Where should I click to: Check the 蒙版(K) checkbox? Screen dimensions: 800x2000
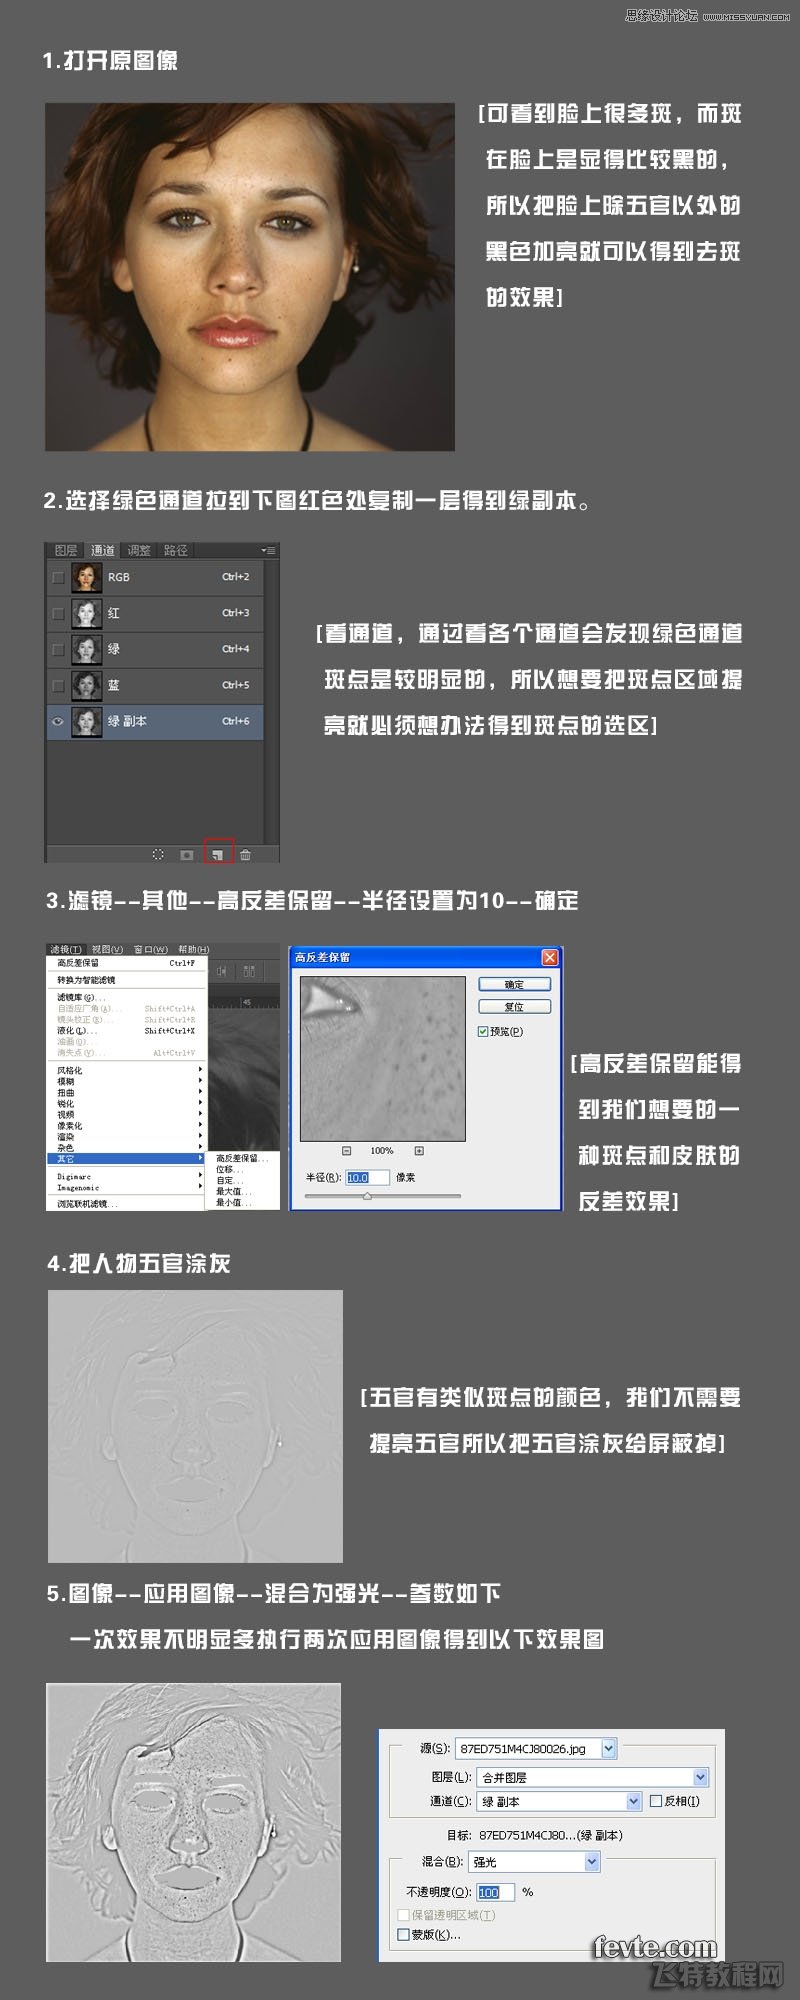pyautogui.click(x=404, y=1934)
